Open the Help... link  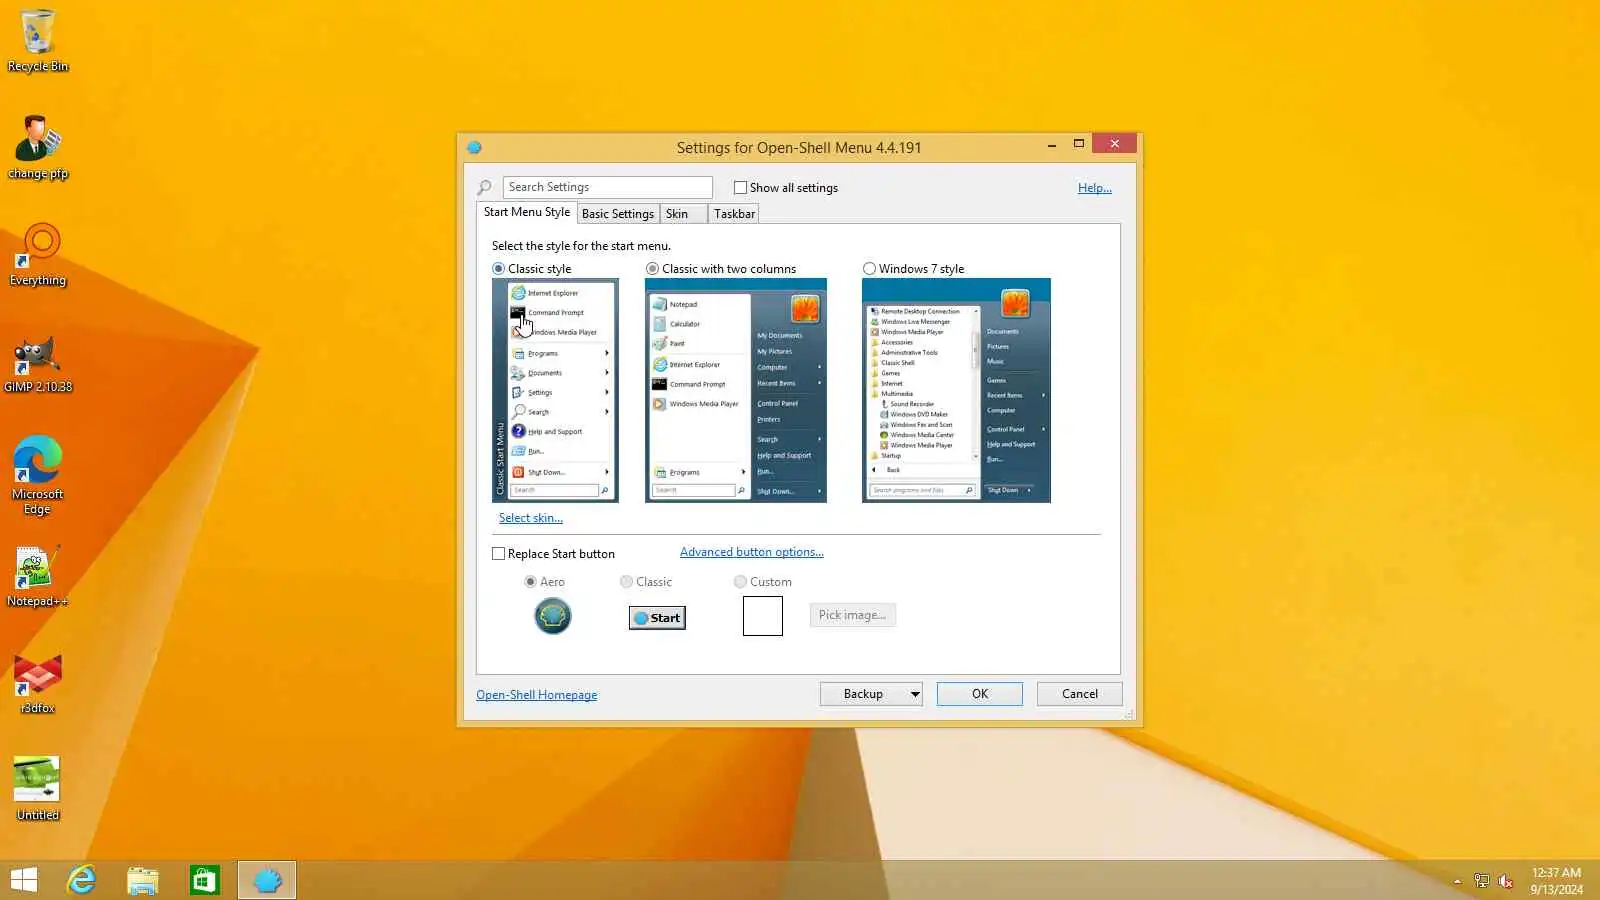[1095, 188]
